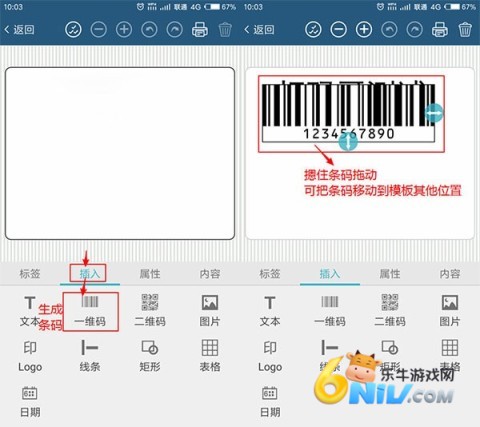Insert 文本 text element in left screen
The width and height of the screenshot is (480, 427).
point(30,311)
